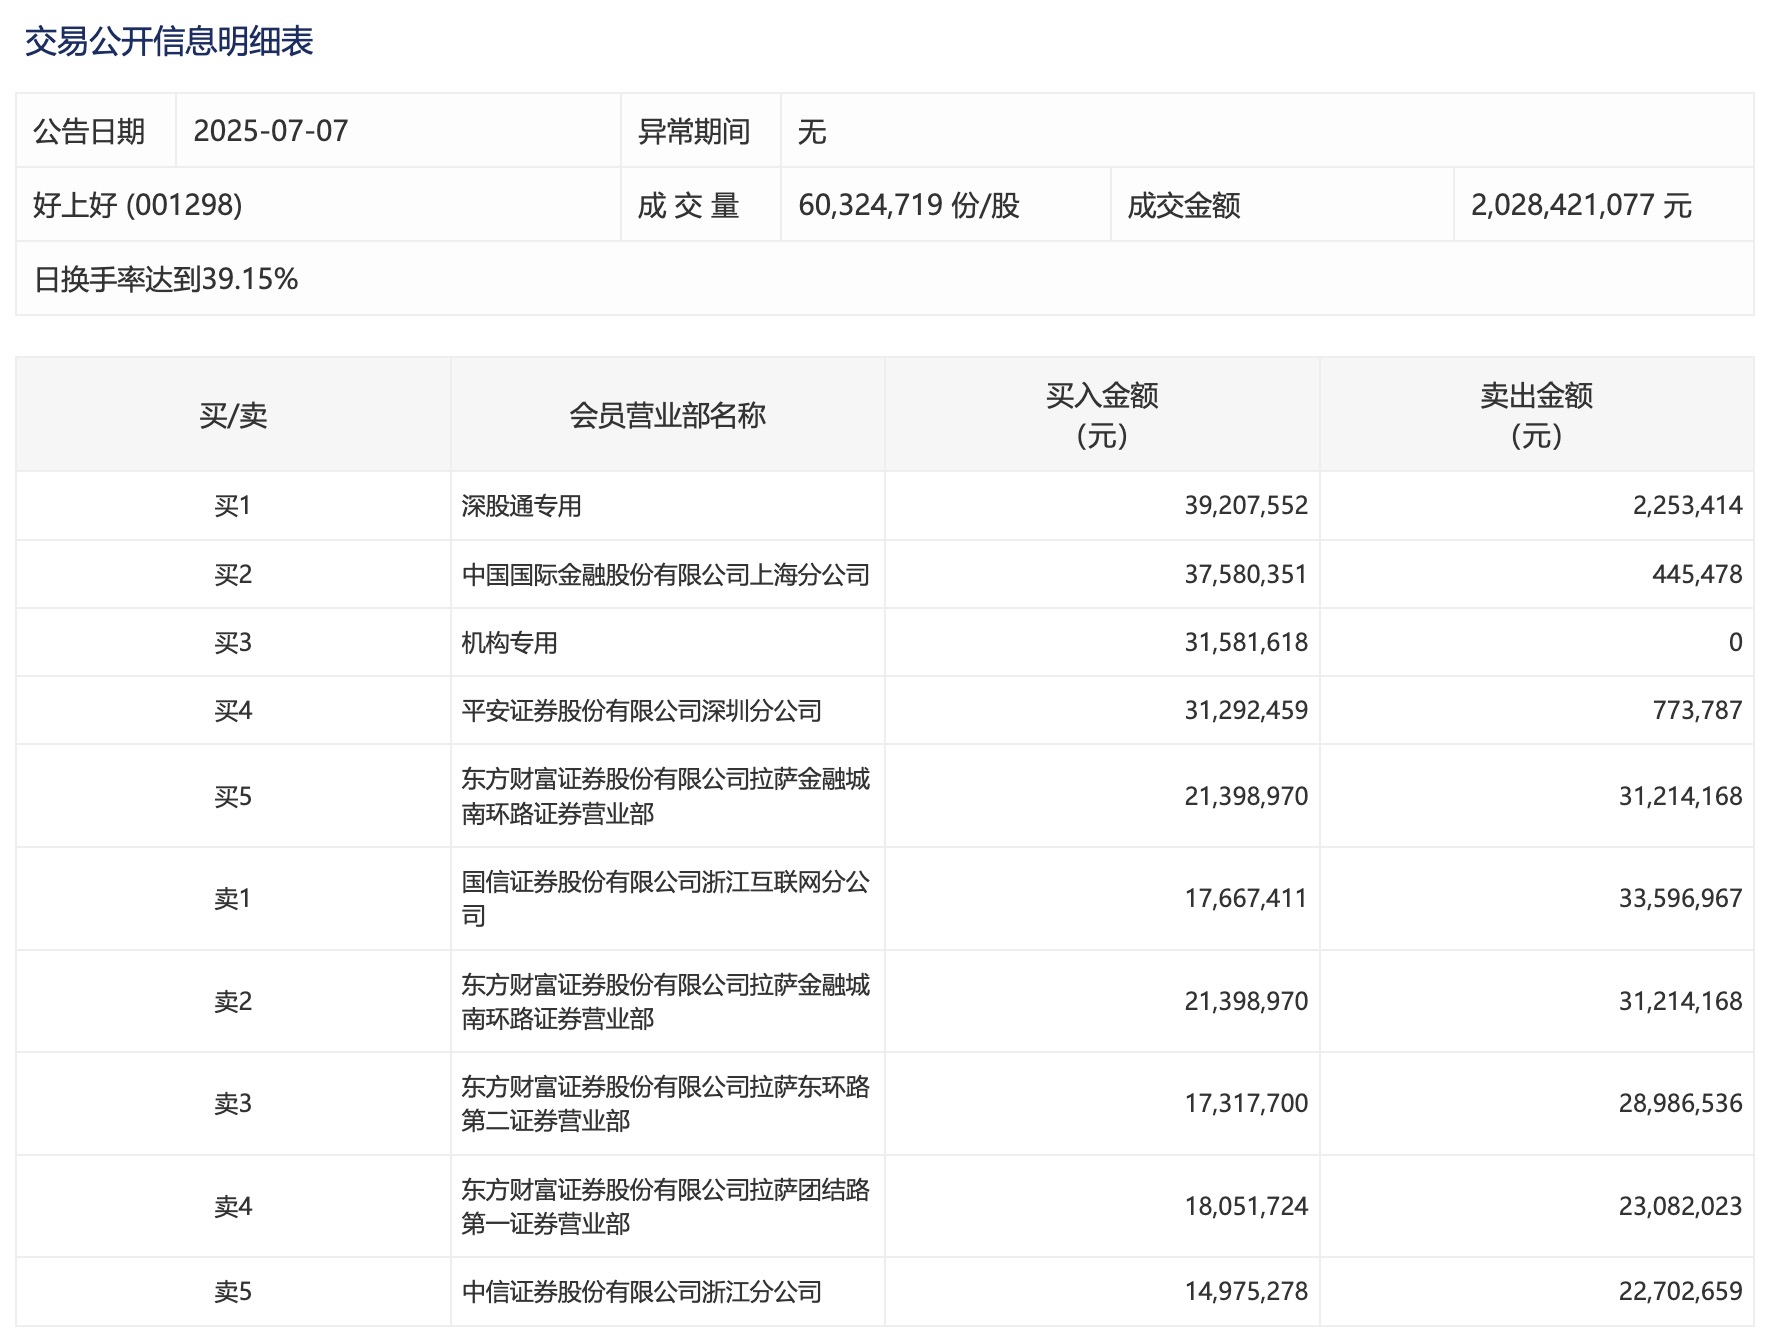Click 国信证券浙江互联网分公司 in 卖1 row

[665, 898]
